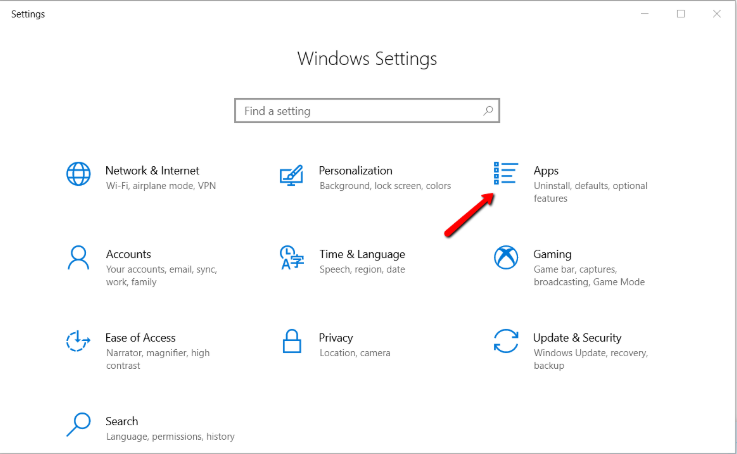Minimize the Settings window
The width and height of the screenshot is (737, 454).
pos(645,14)
